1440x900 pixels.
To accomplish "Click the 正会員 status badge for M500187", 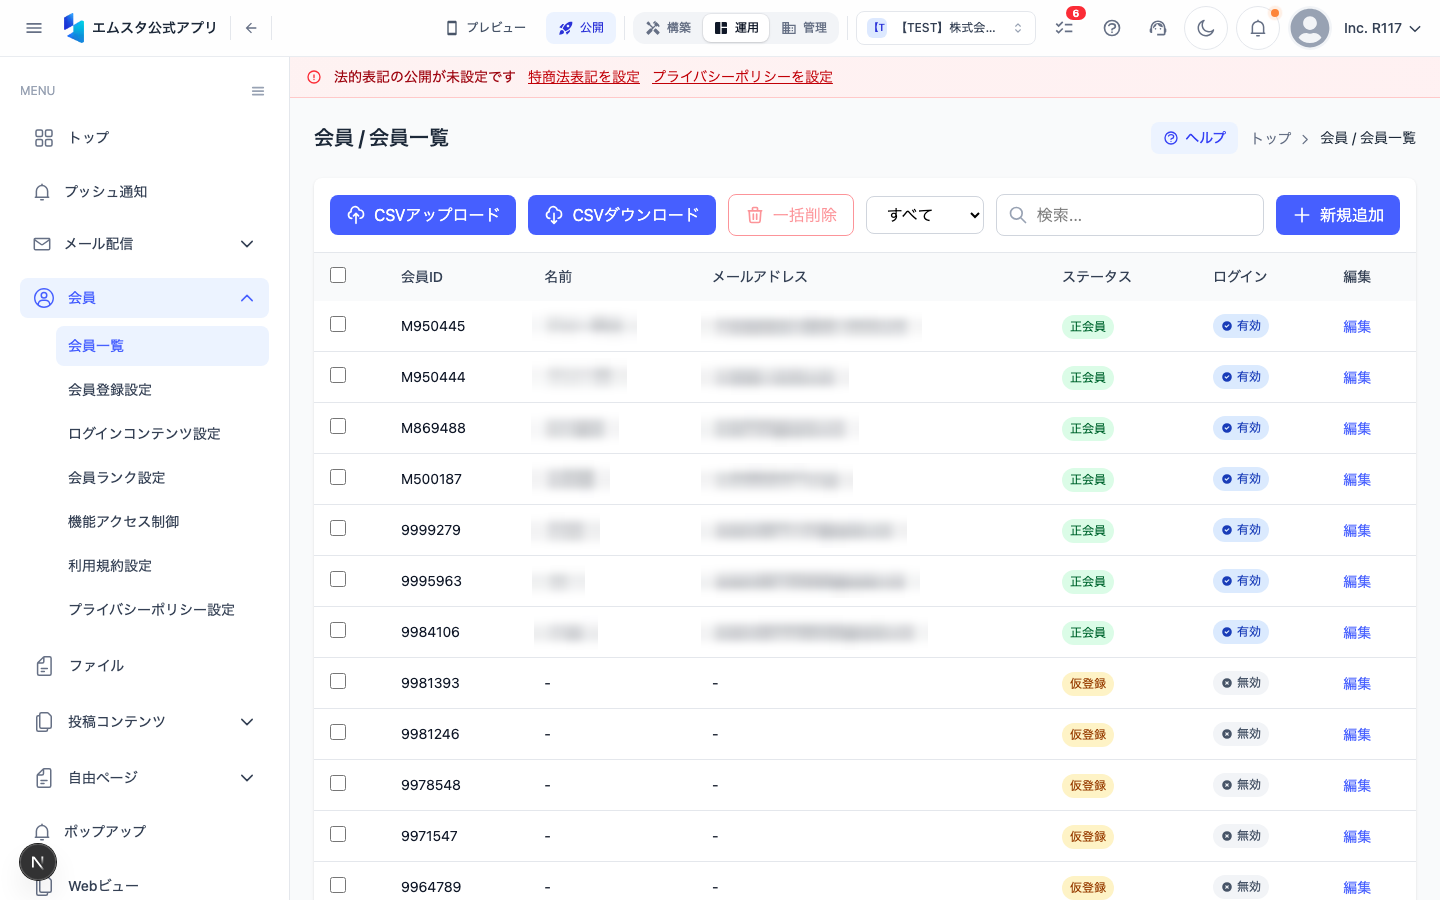I will click(x=1088, y=480).
